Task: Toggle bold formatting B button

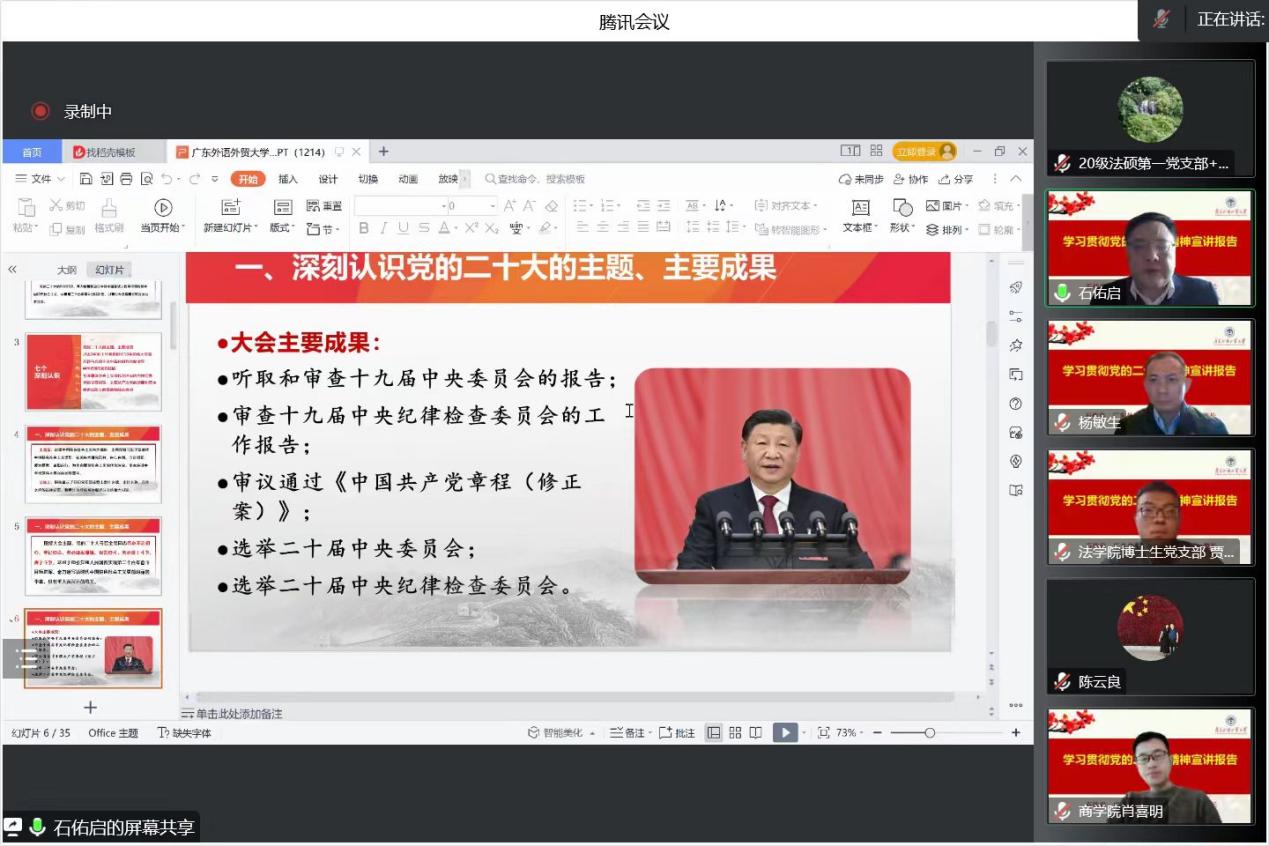Action: click(x=364, y=228)
